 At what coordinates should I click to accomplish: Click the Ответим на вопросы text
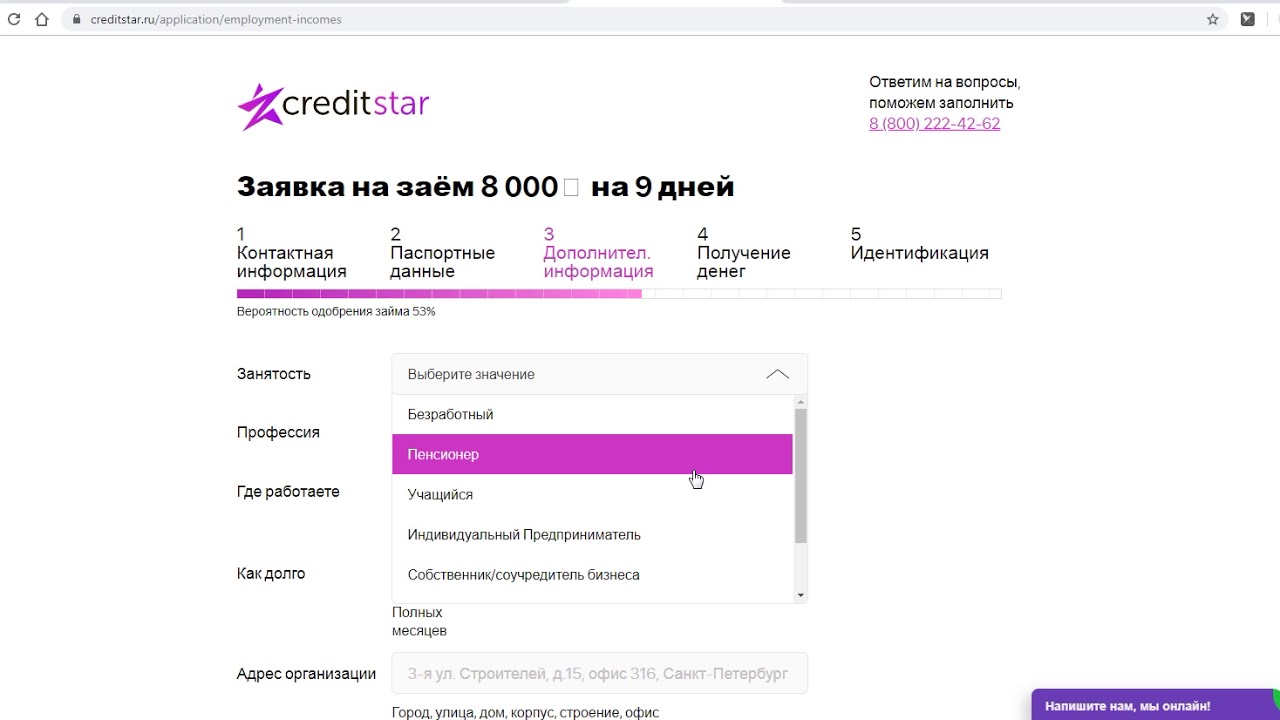point(944,92)
